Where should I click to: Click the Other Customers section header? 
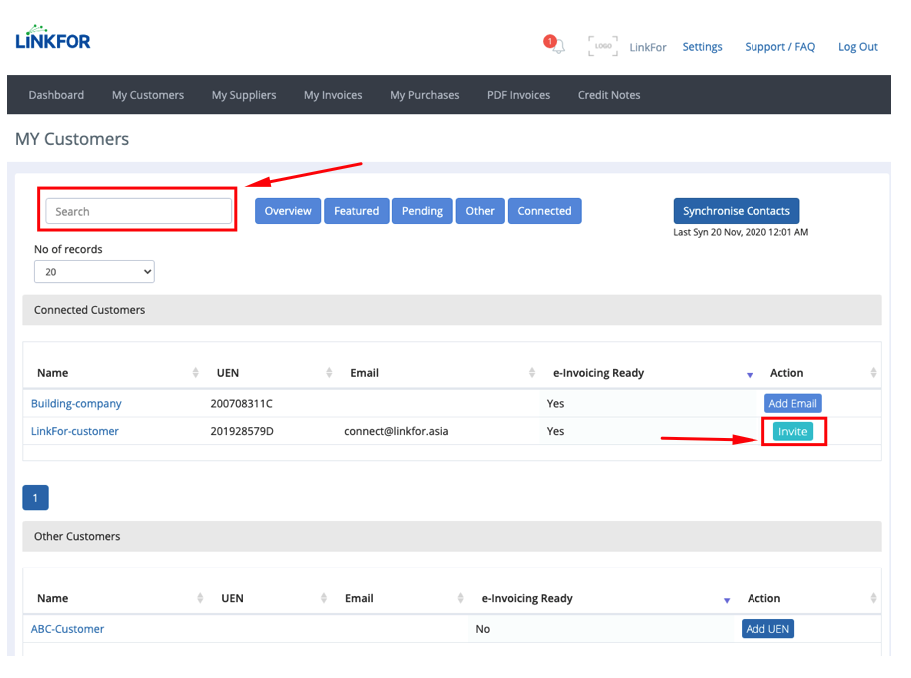[452, 536]
